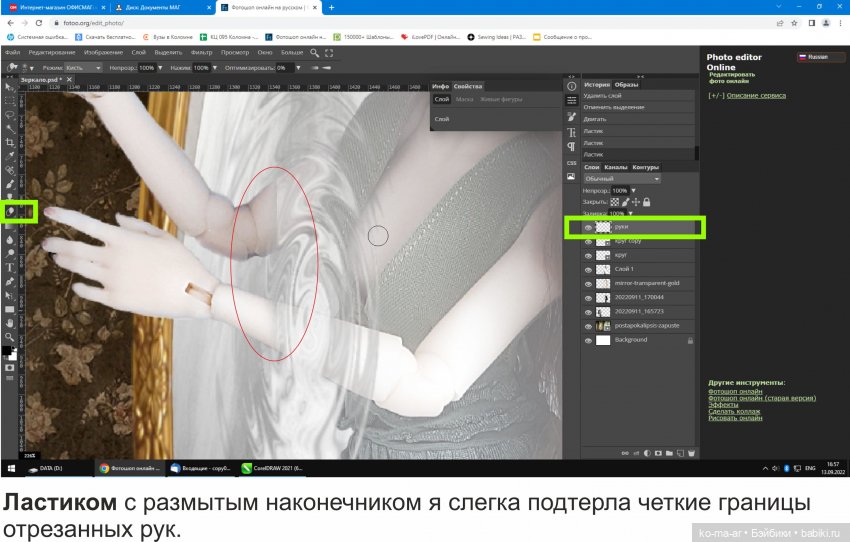The height and width of the screenshot is (542, 850).
Task: Hide the руки layer
Action: pyautogui.click(x=588, y=228)
